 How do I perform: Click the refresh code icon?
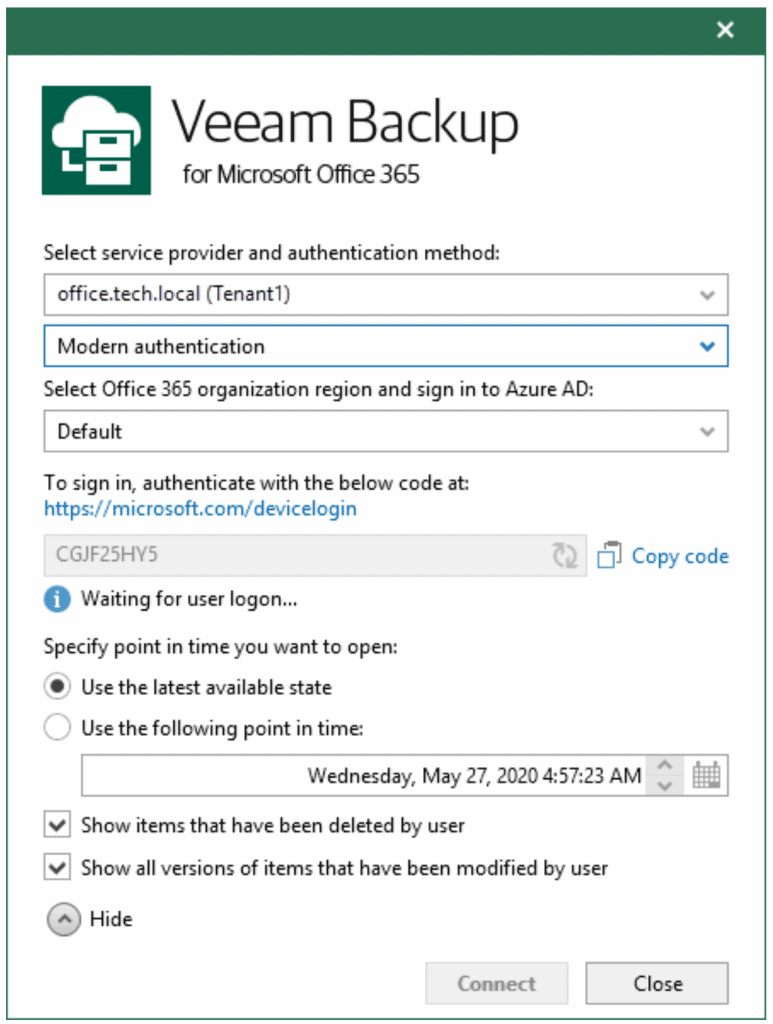point(565,555)
